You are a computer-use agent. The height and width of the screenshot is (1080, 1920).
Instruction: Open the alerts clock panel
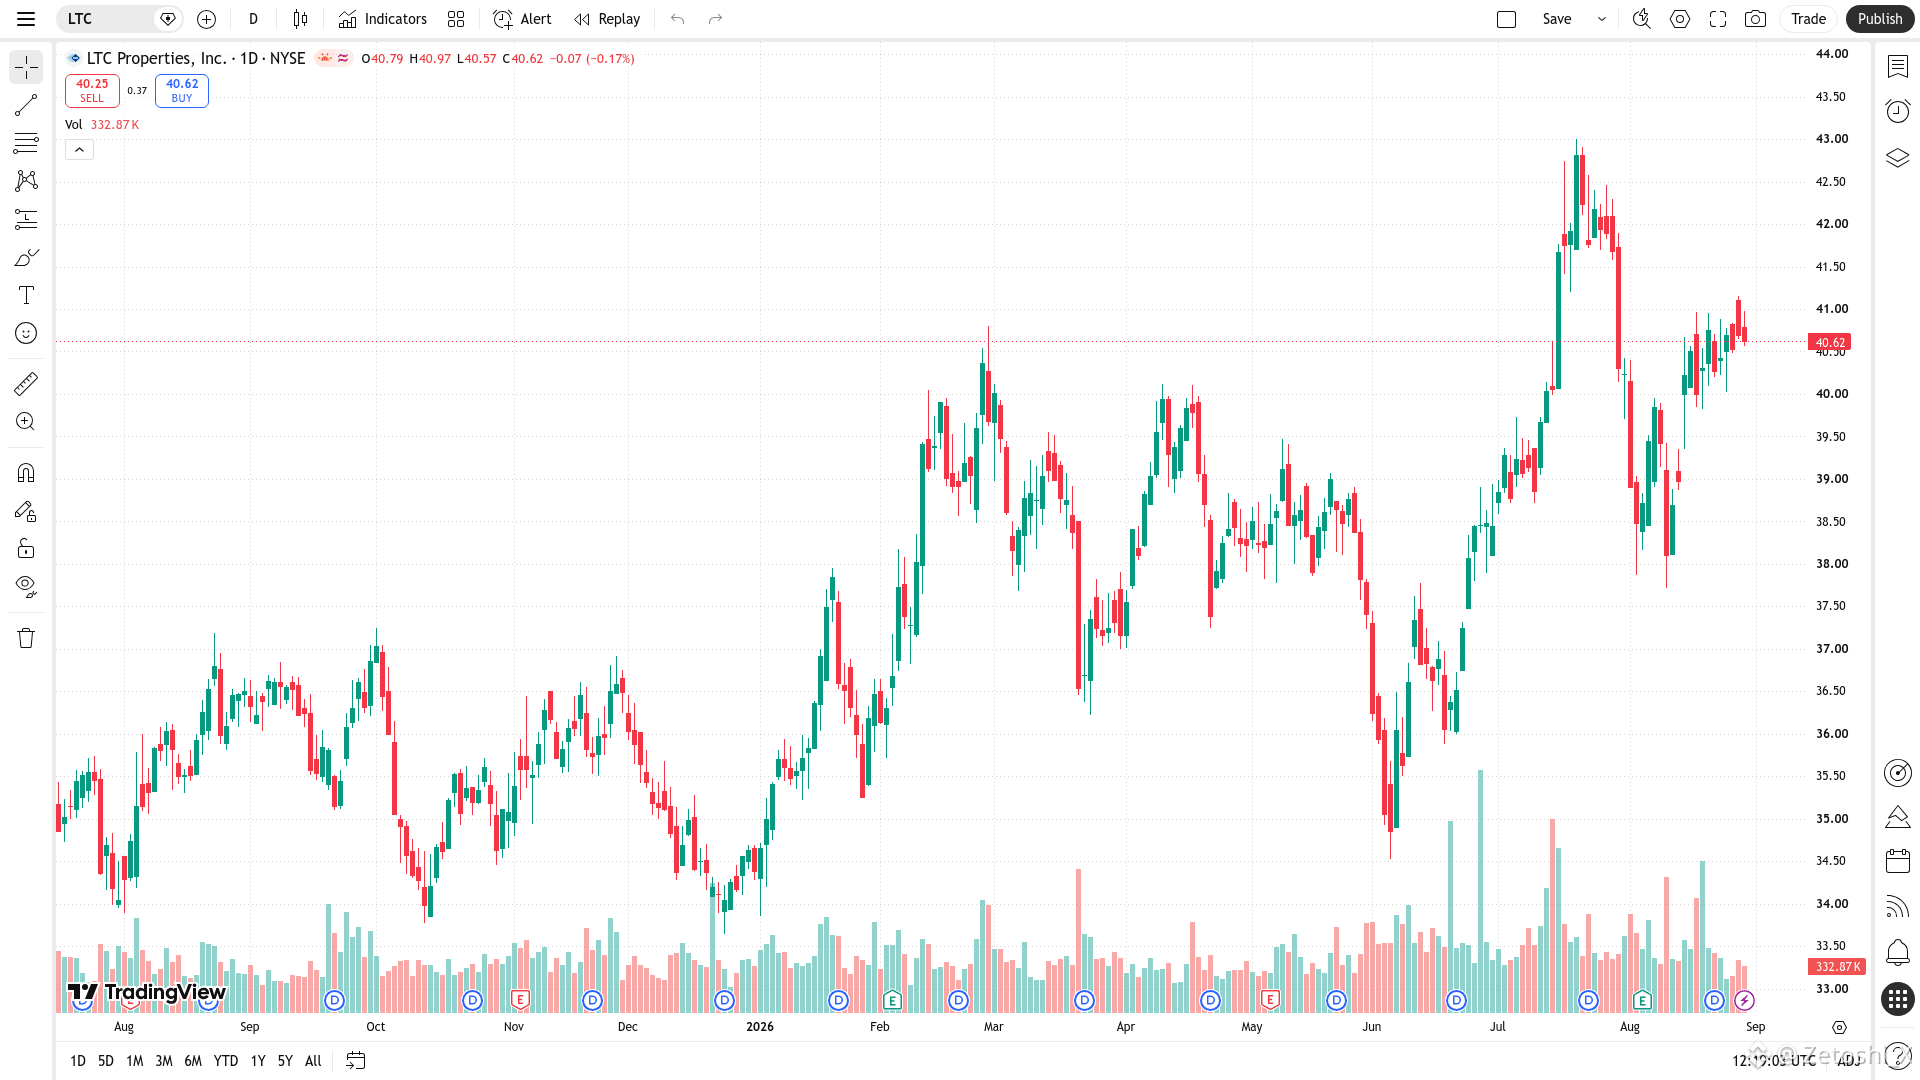click(1898, 111)
